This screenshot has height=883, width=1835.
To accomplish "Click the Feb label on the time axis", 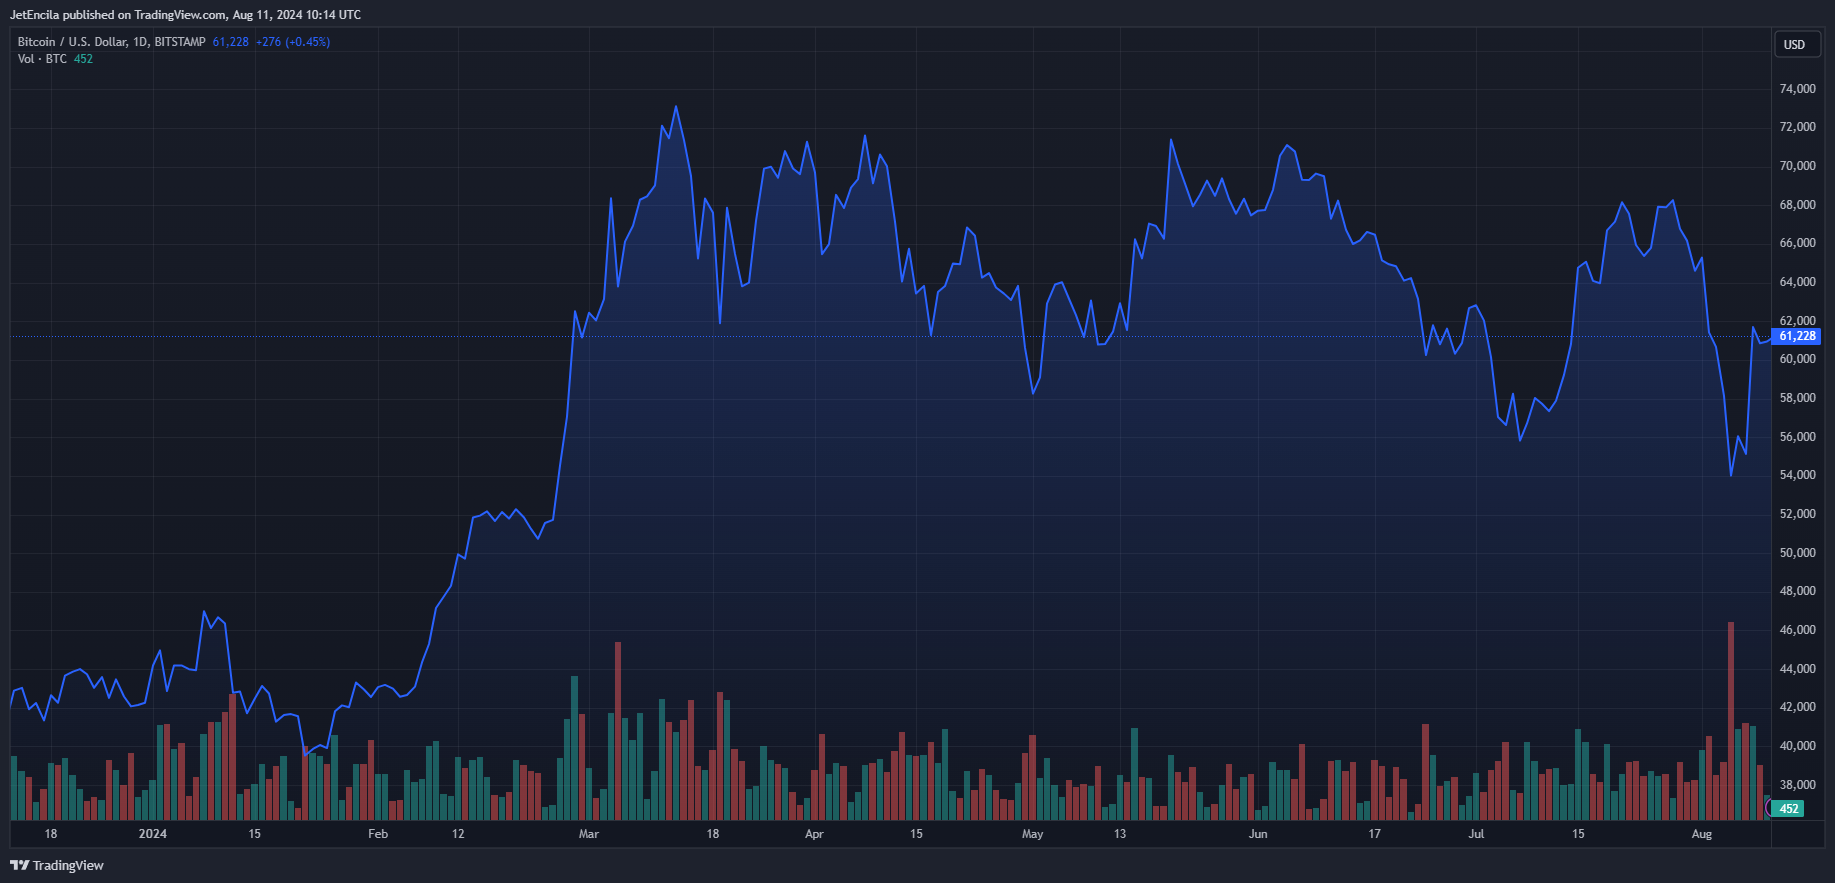I will [x=377, y=834].
